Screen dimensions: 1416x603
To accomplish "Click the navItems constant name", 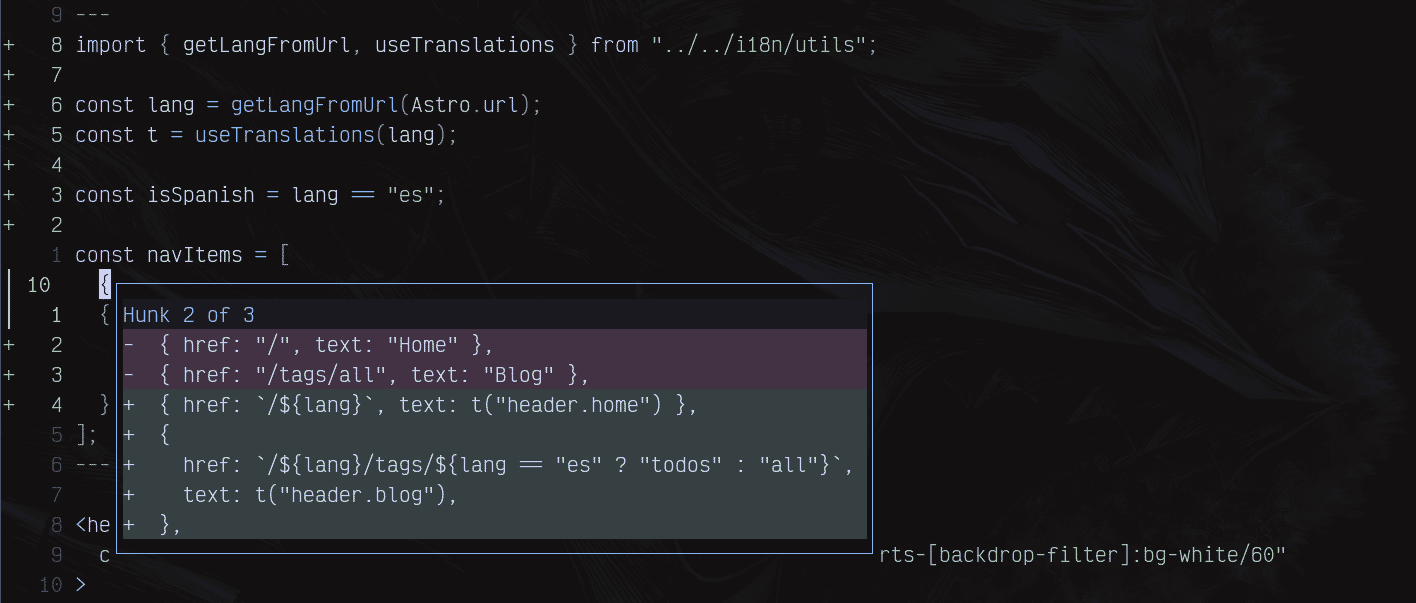I will [195, 255].
